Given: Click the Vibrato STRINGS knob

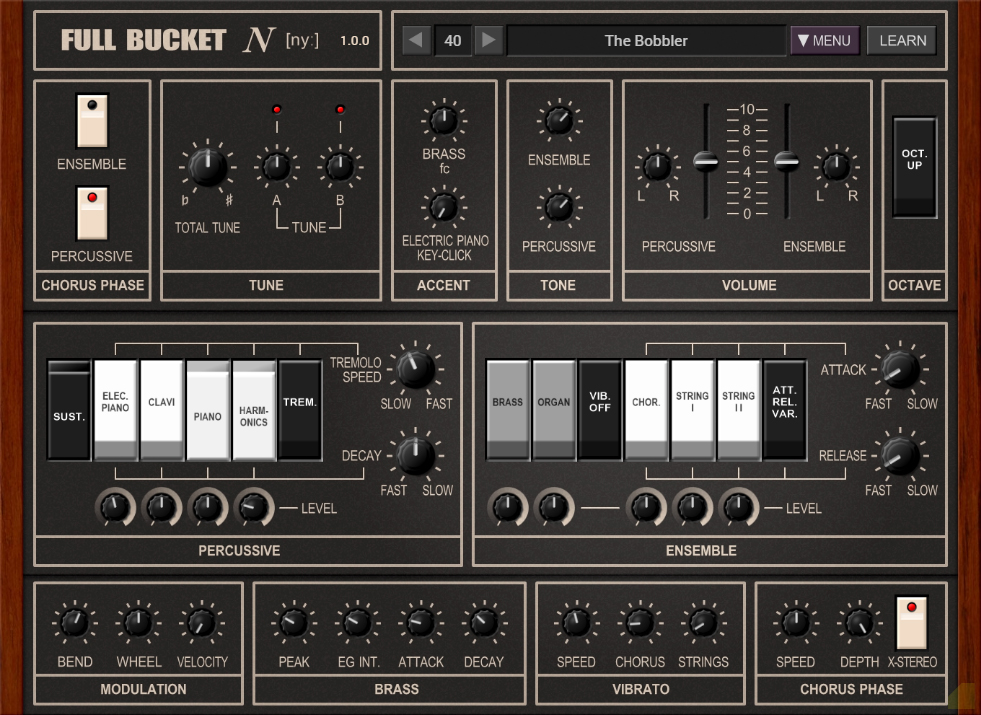Looking at the screenshot, I should [x=703, y=622].
